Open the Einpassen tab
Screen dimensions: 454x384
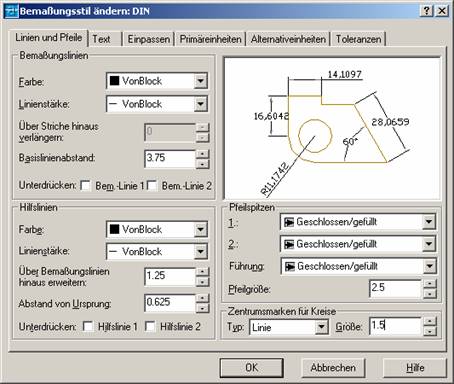tap(149, 39)
